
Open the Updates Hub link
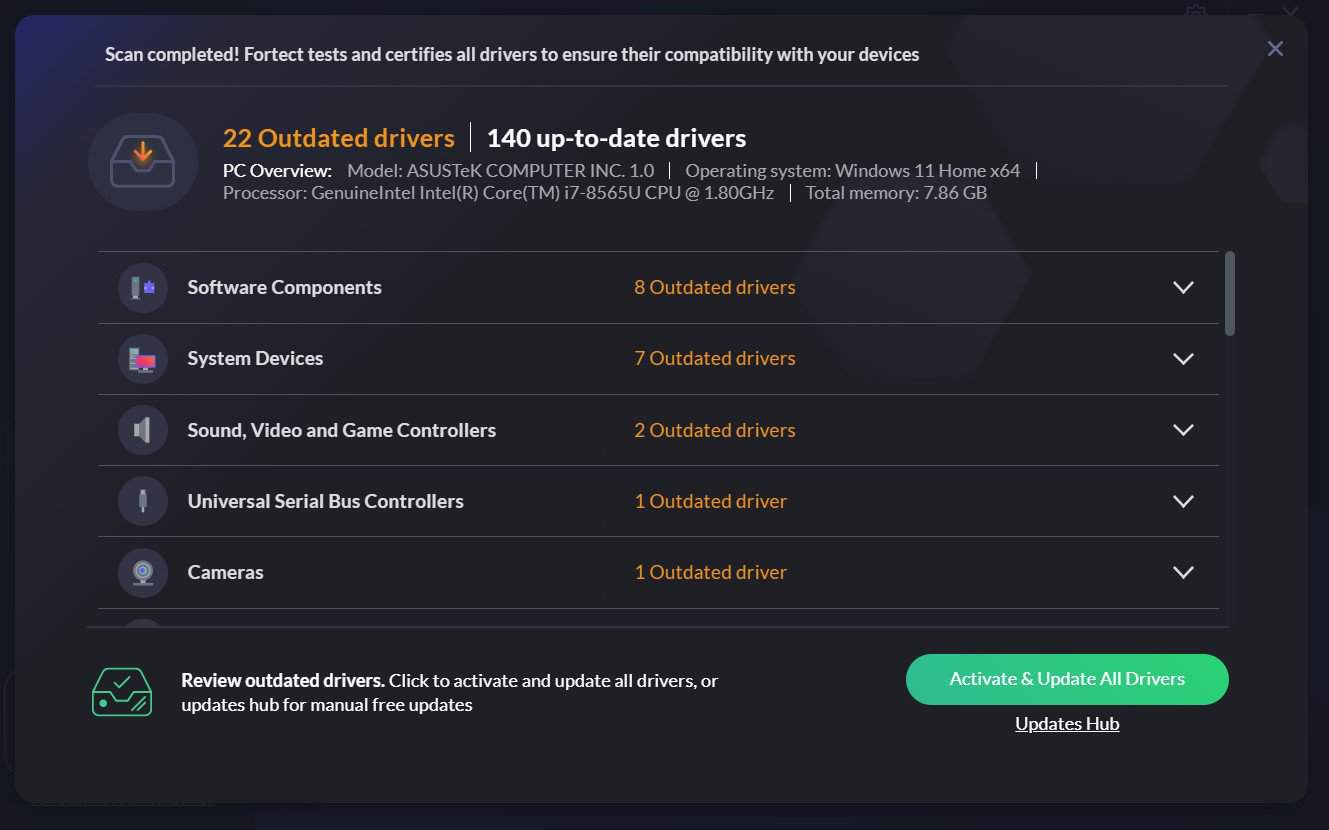point(1067,724)
